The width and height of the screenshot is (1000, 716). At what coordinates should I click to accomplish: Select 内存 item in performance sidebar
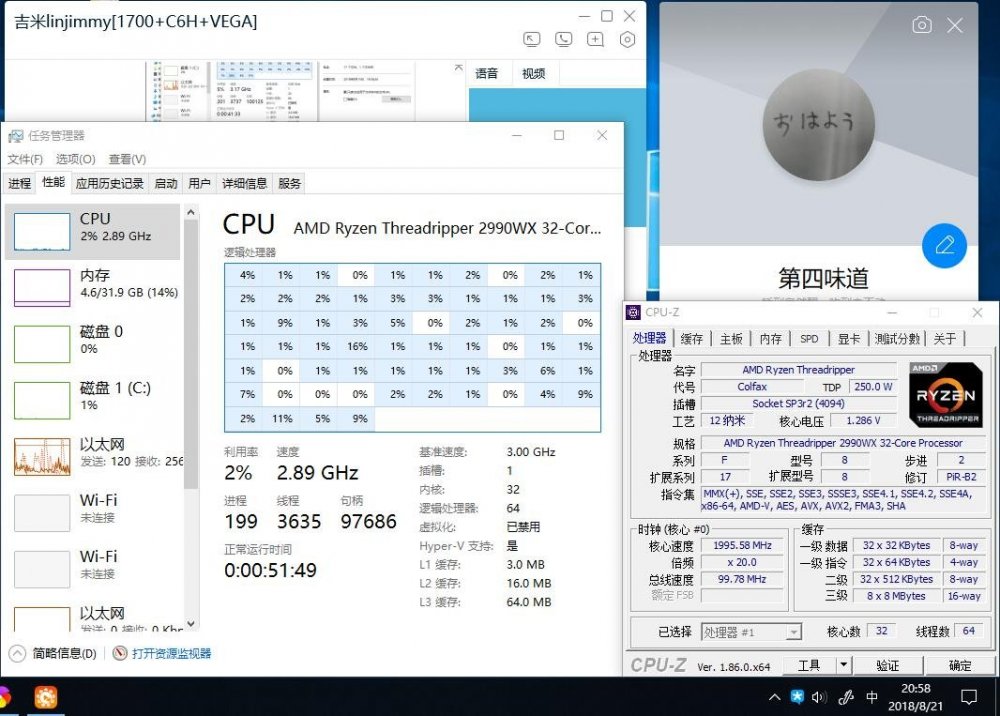click(x=93, y=288)
